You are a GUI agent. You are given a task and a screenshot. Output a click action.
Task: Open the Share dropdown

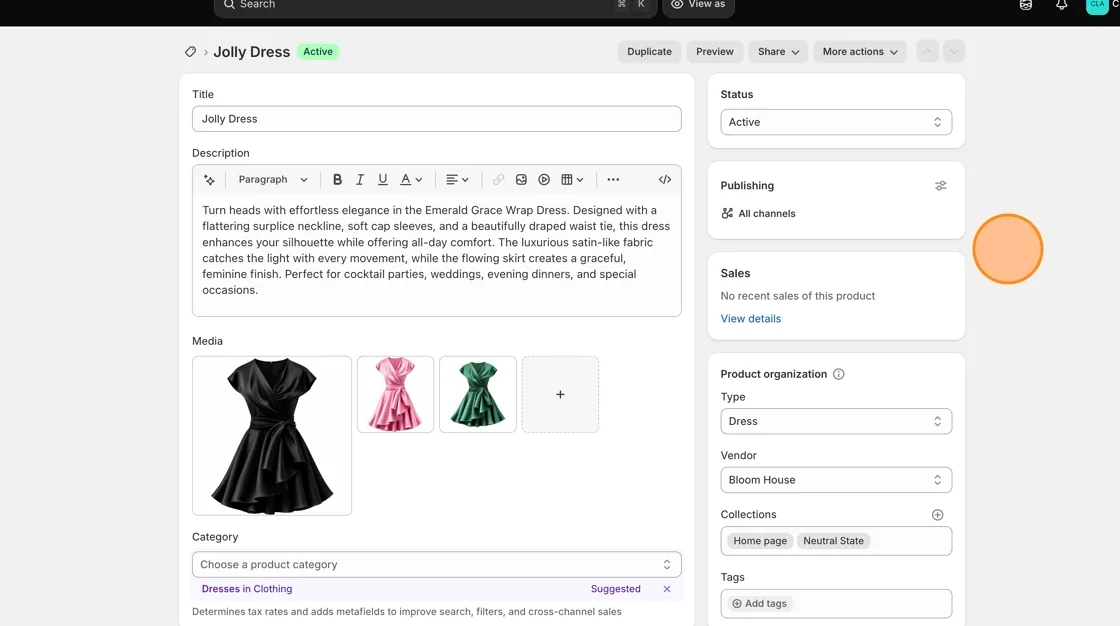click(778, 51)
